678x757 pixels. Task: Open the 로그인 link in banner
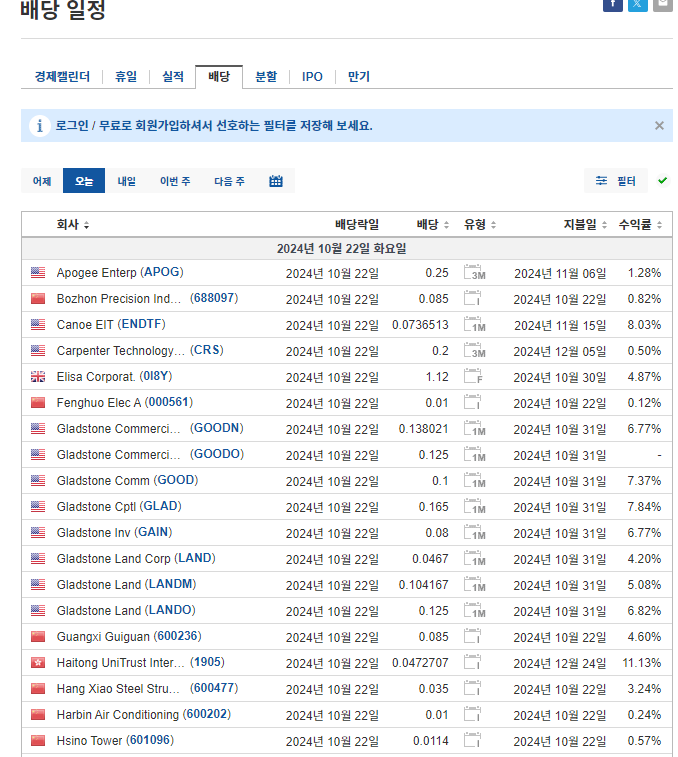[72, 126]
